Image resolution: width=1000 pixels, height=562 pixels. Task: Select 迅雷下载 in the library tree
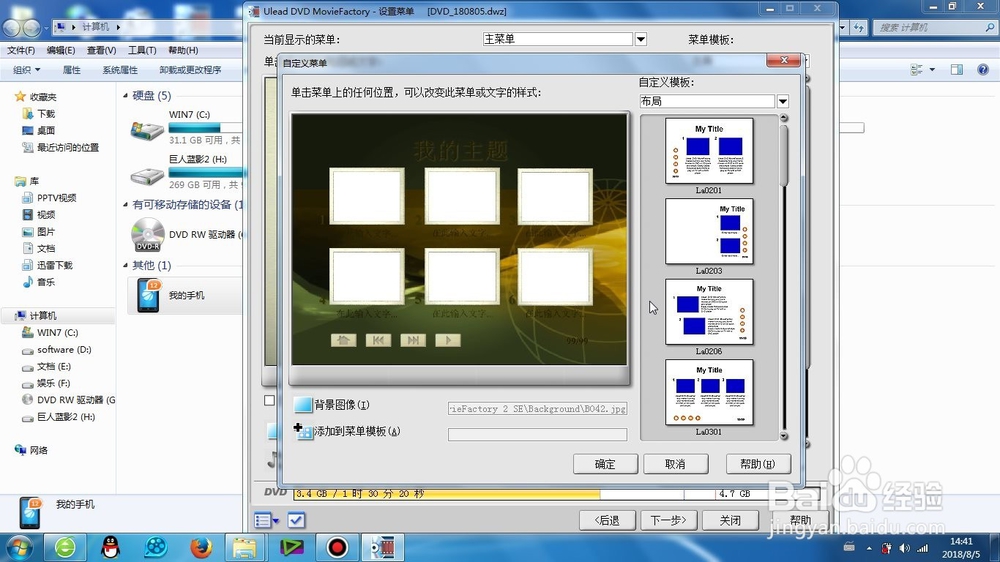(x=55, y=265)
